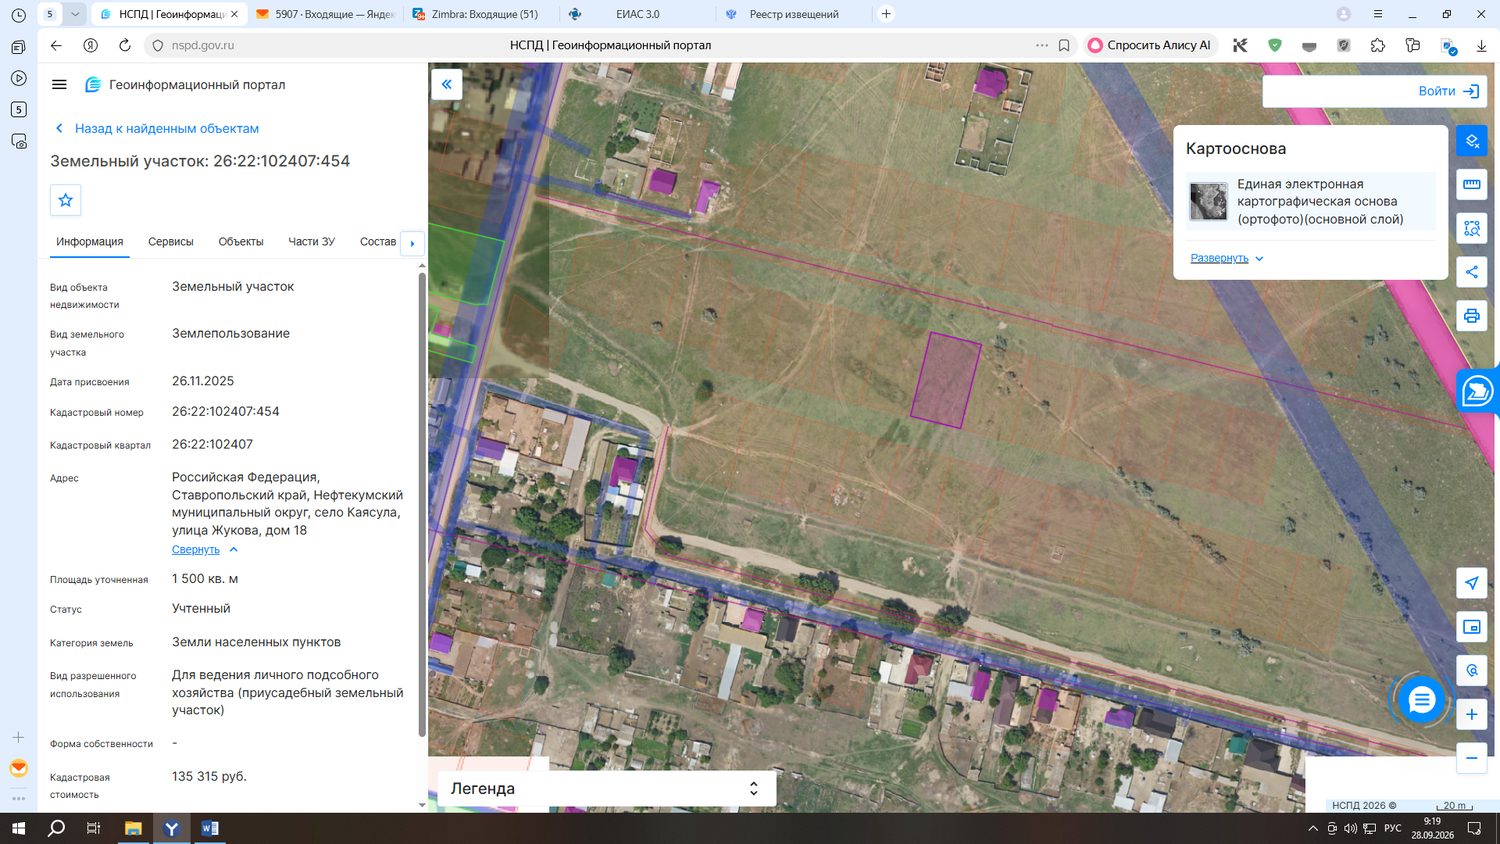
Task: Click the circular chat bubble button
Action: click(1421, 700)
